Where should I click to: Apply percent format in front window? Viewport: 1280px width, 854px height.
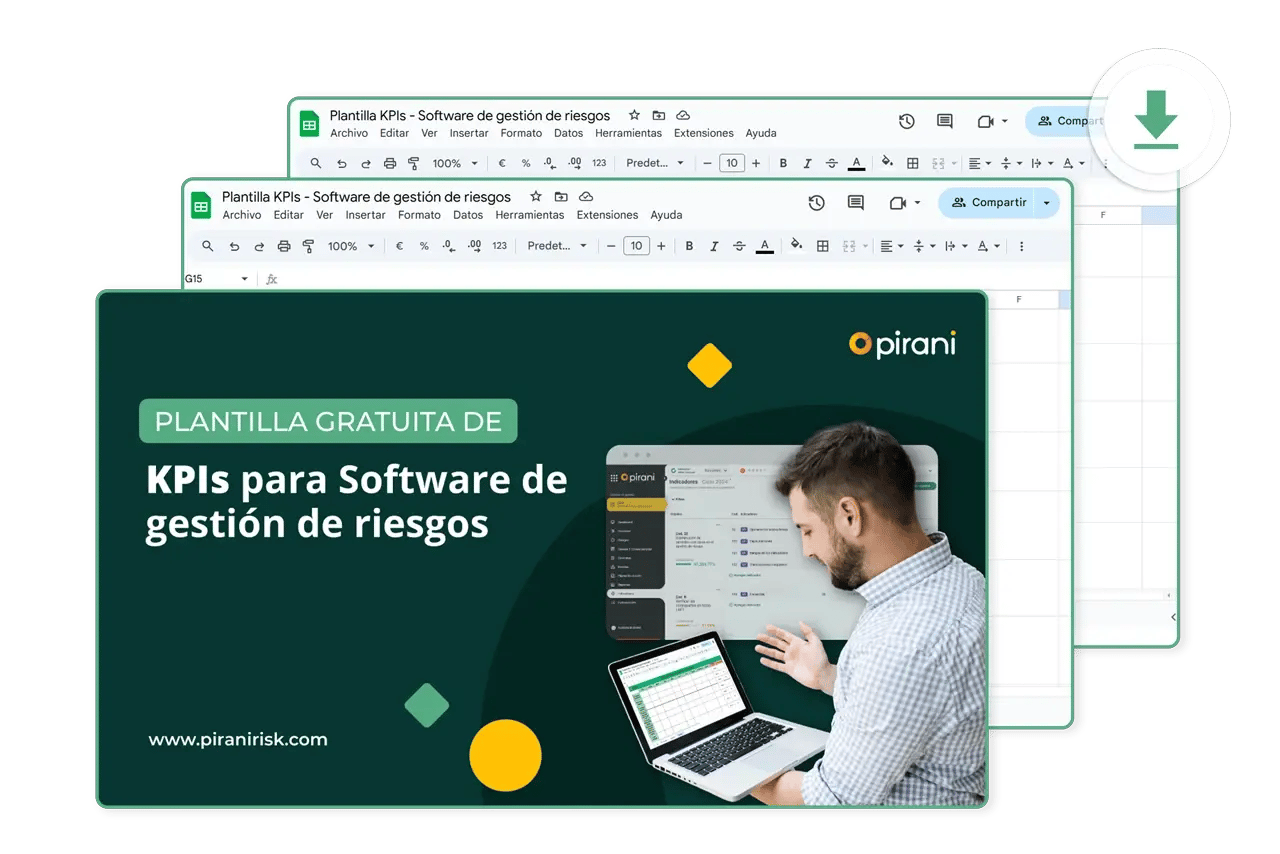pyautogui.click(x=424, y=246)
